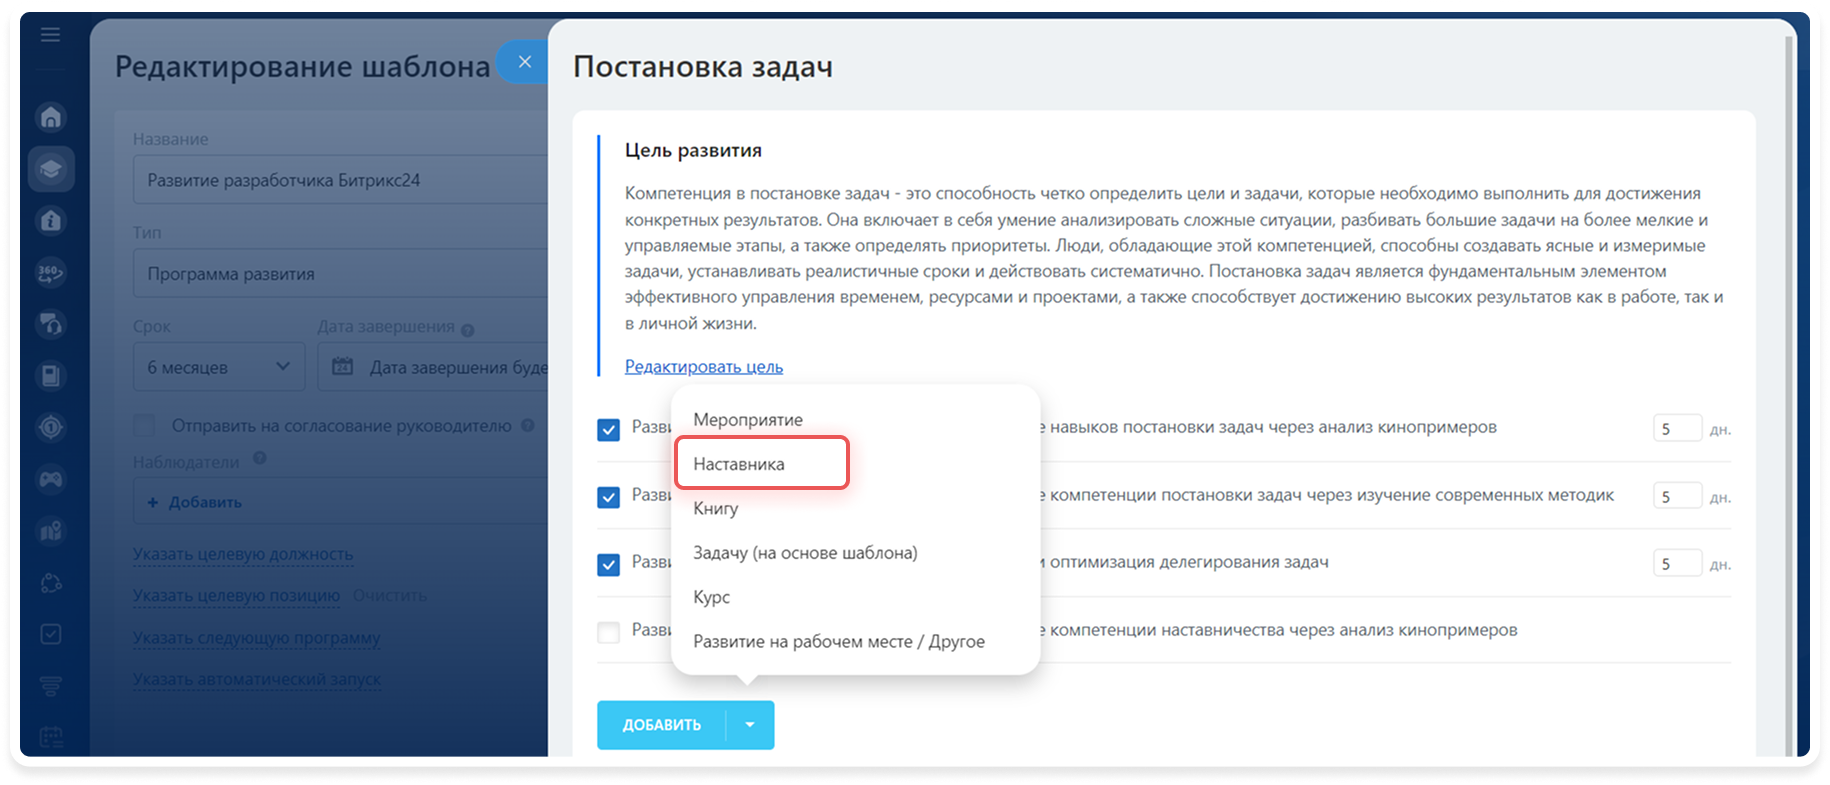The width and height of the screenshot is (1830, 785).
Task: Enable Отправить на согласование руководителю checkbox
Action: (x=144, y=425)
